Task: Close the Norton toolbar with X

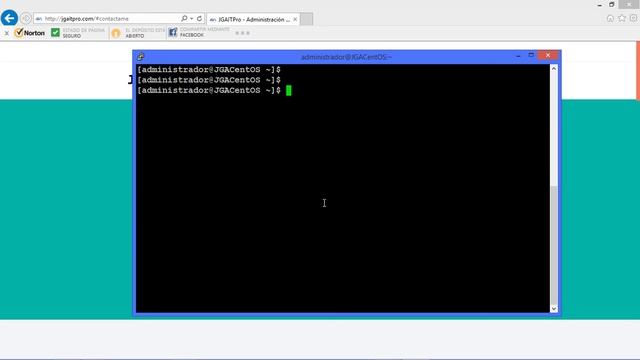Action: tap(7, 33)
